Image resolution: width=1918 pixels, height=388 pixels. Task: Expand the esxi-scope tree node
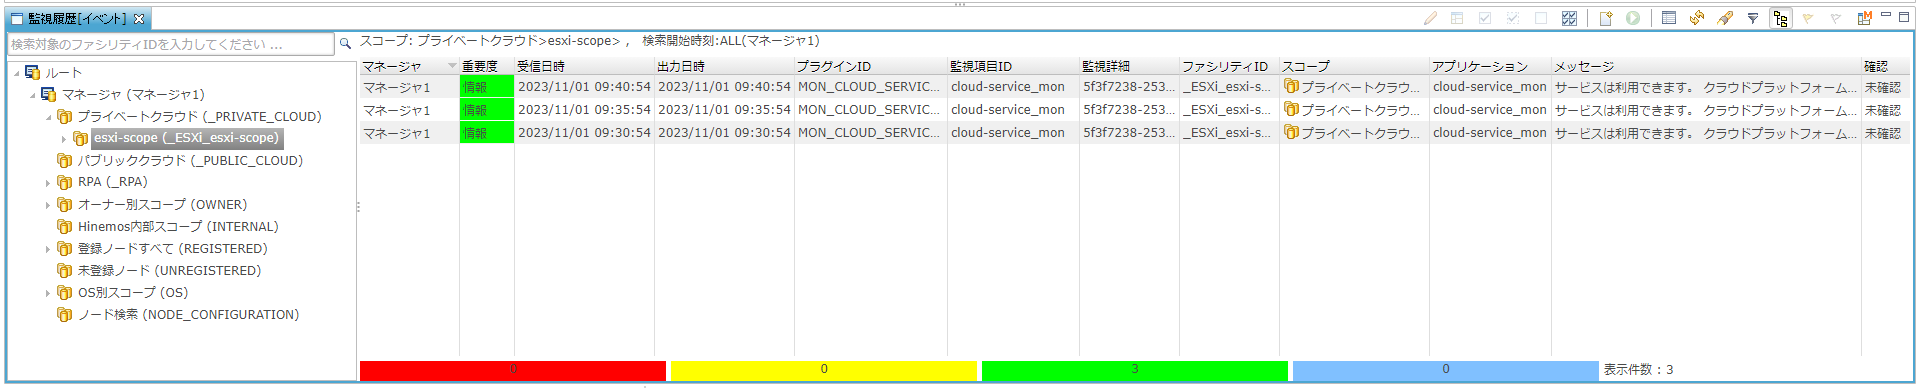[x=64, y=139]
